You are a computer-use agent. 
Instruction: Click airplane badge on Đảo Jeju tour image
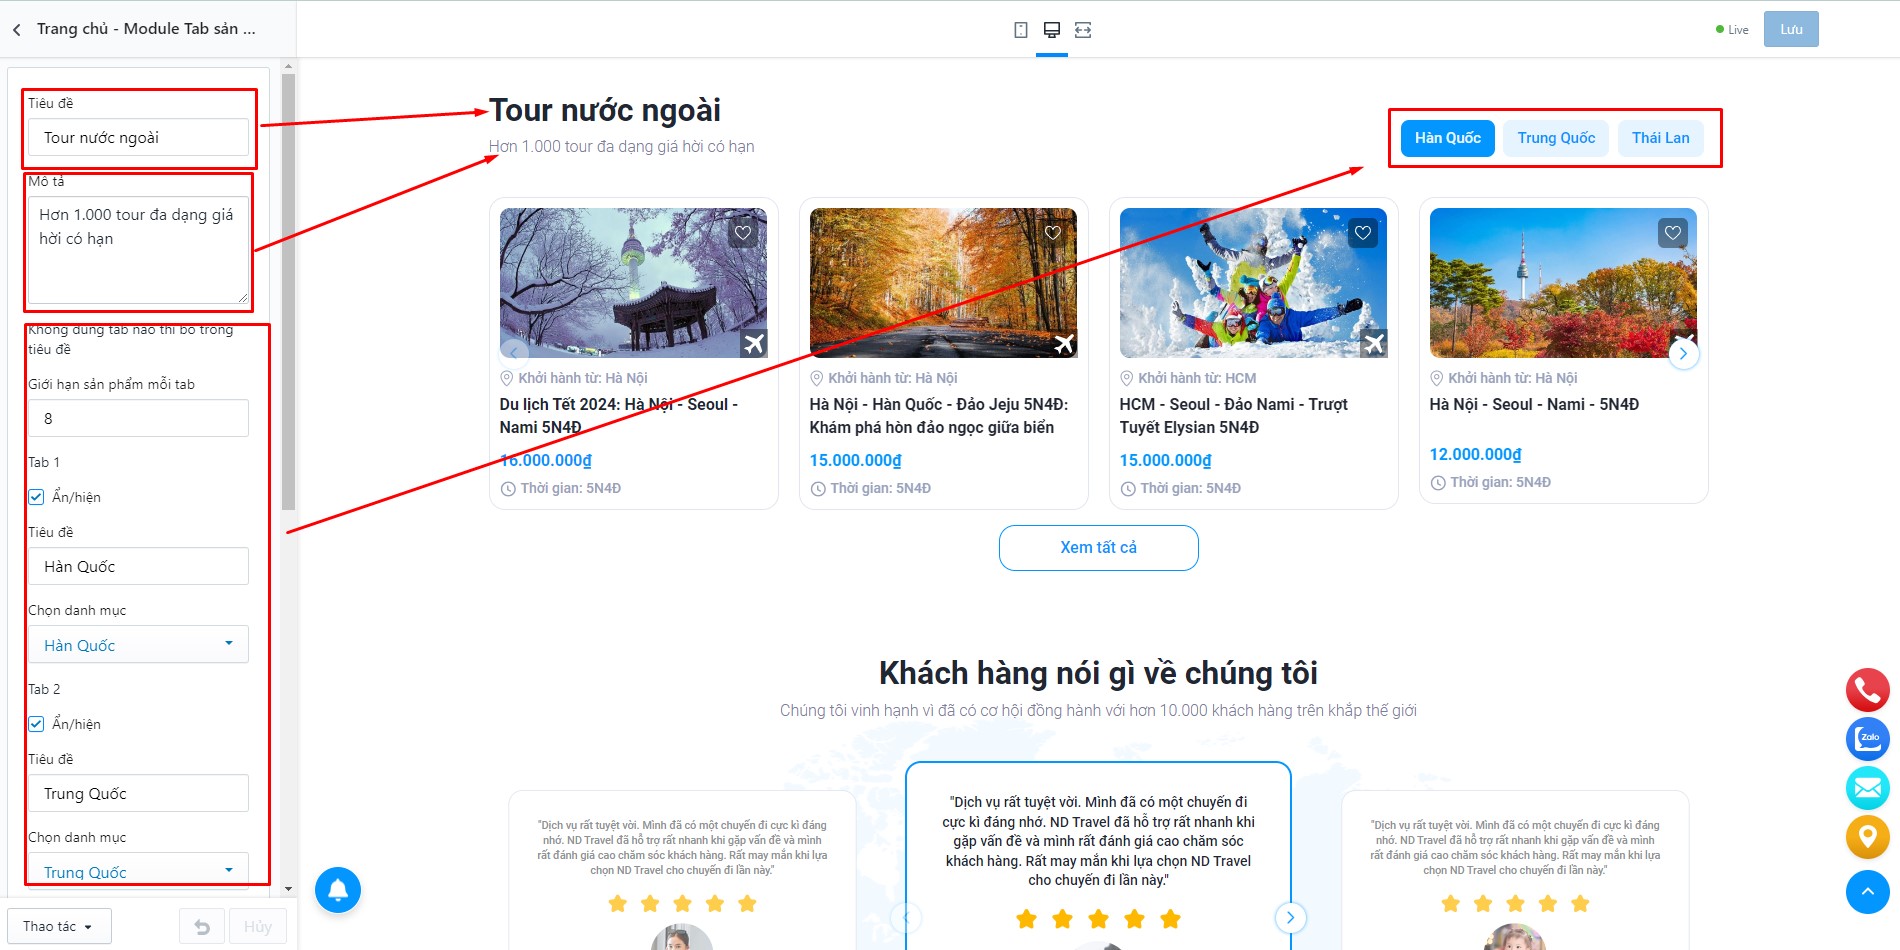point(1064,344)
